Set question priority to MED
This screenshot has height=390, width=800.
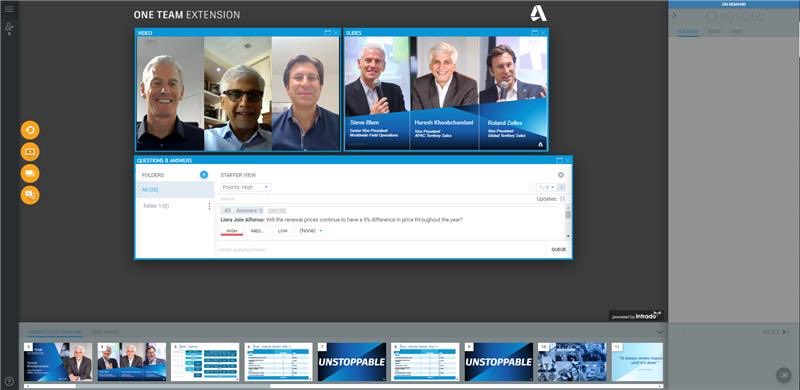coord(257,231)
